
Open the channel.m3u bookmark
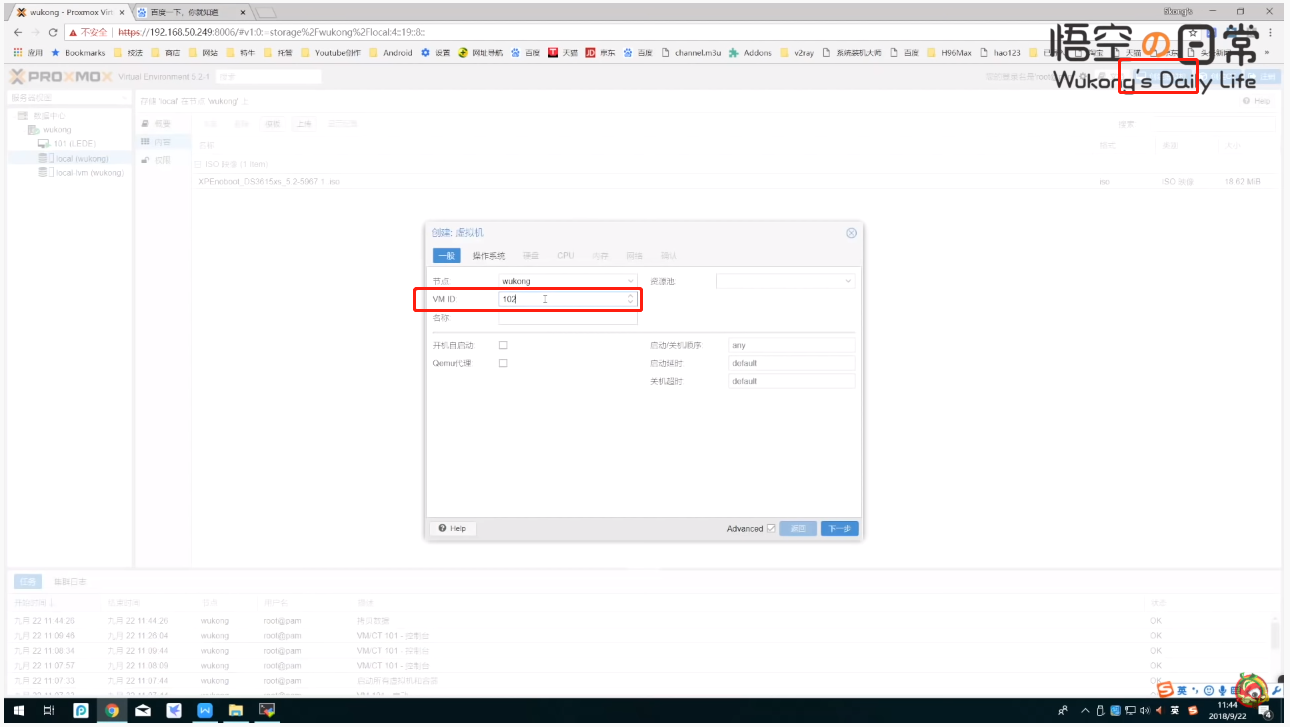690,52
